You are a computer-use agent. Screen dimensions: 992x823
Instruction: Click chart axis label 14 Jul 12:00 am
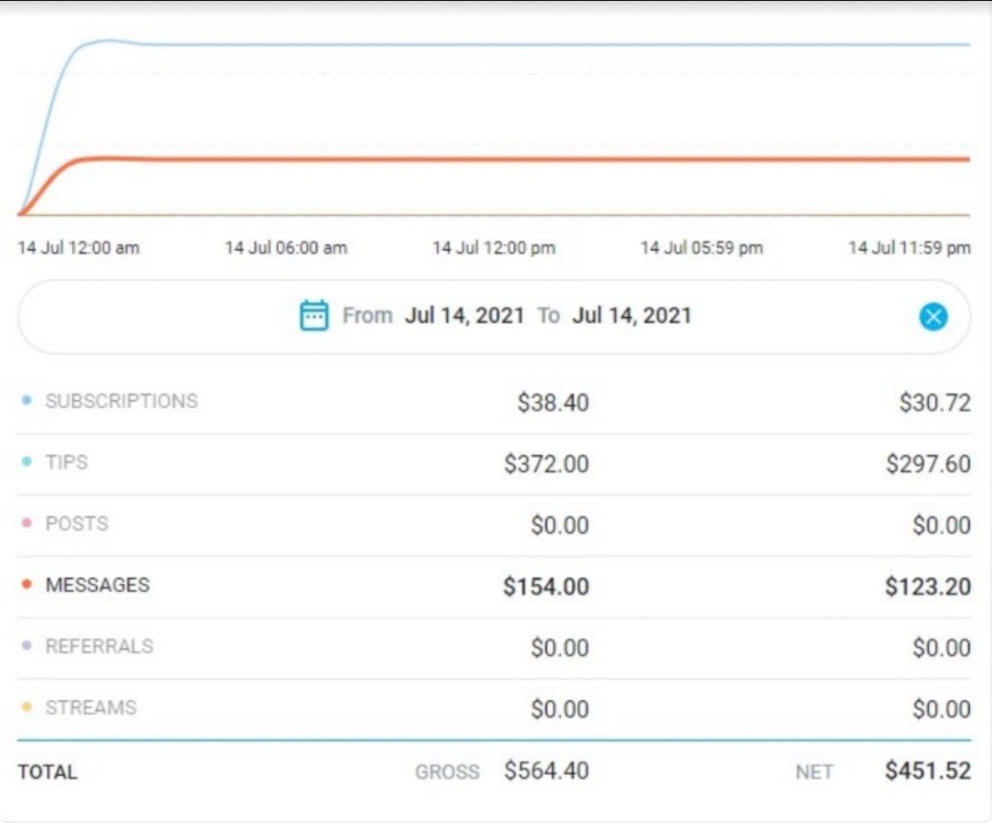pos(78,247)
